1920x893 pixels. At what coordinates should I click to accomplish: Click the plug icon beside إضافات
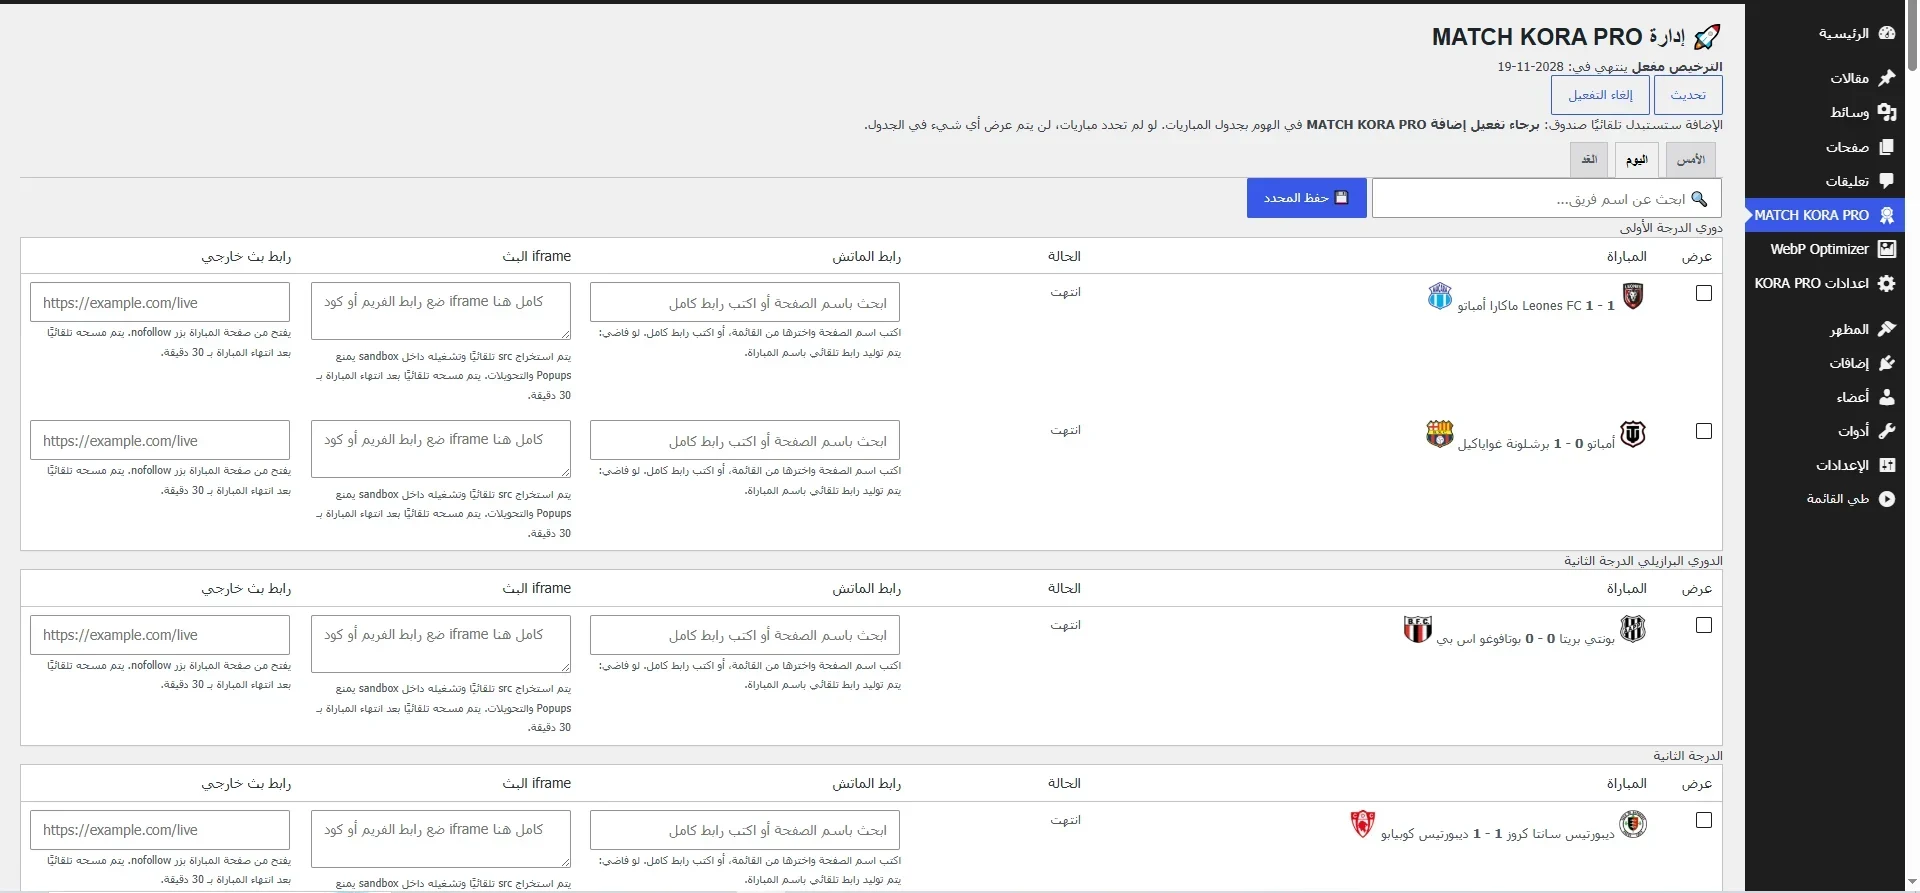pos(1887,363)
